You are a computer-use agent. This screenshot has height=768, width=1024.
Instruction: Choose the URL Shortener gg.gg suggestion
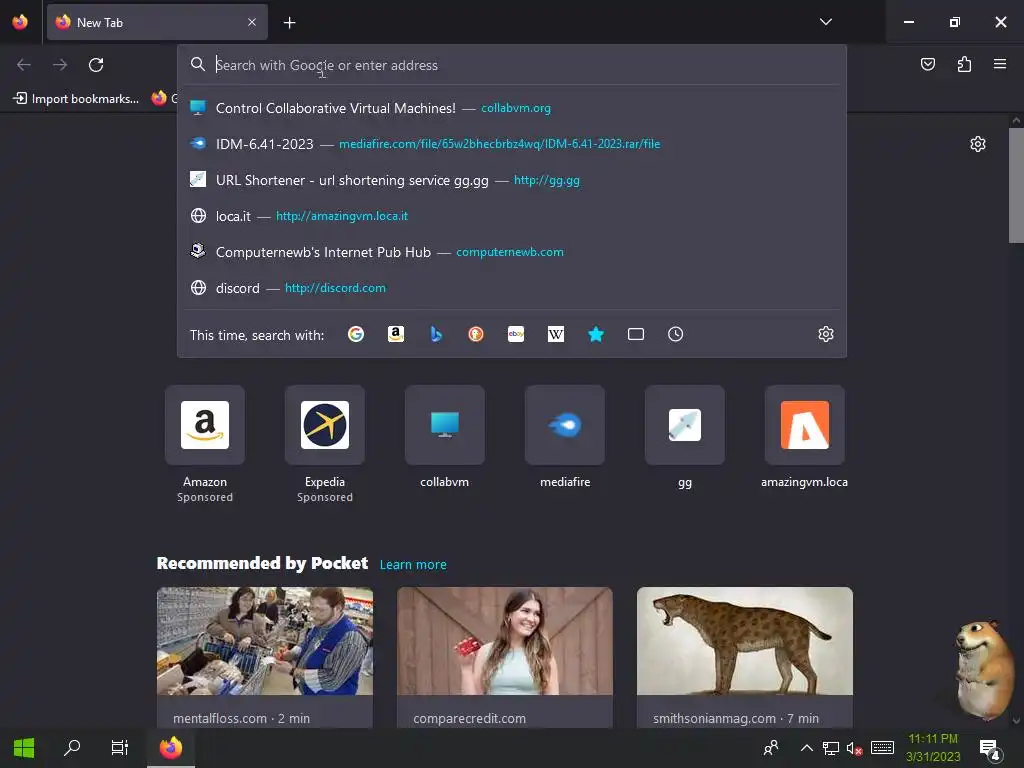512,180
